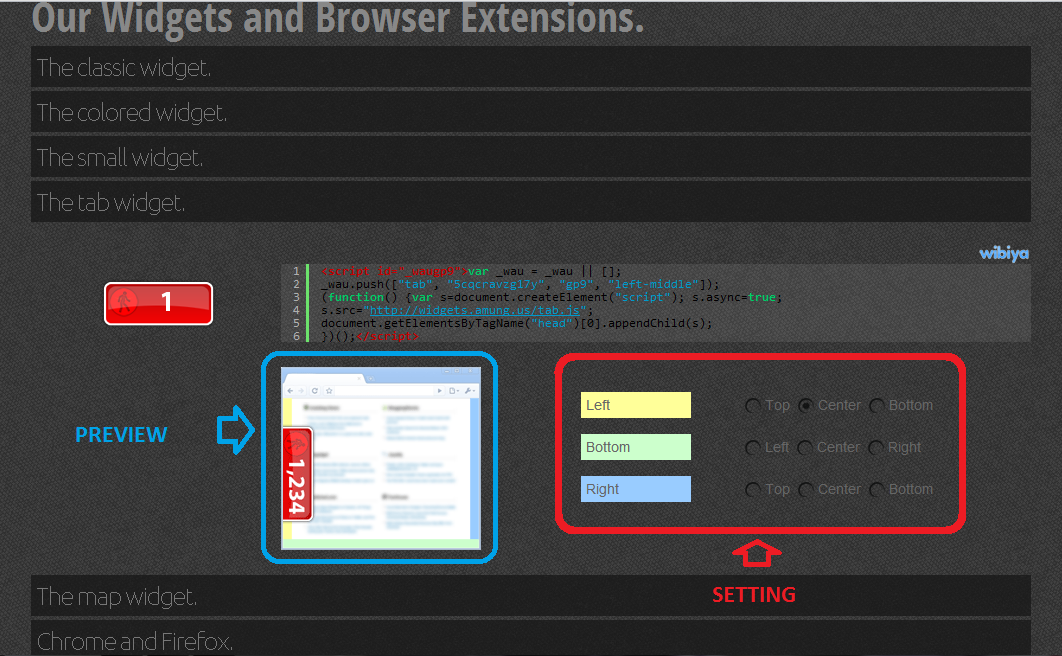
Task: Click the 'Our Widgets and Browser Extensions.' heading
Action: (x=337, y=18)
